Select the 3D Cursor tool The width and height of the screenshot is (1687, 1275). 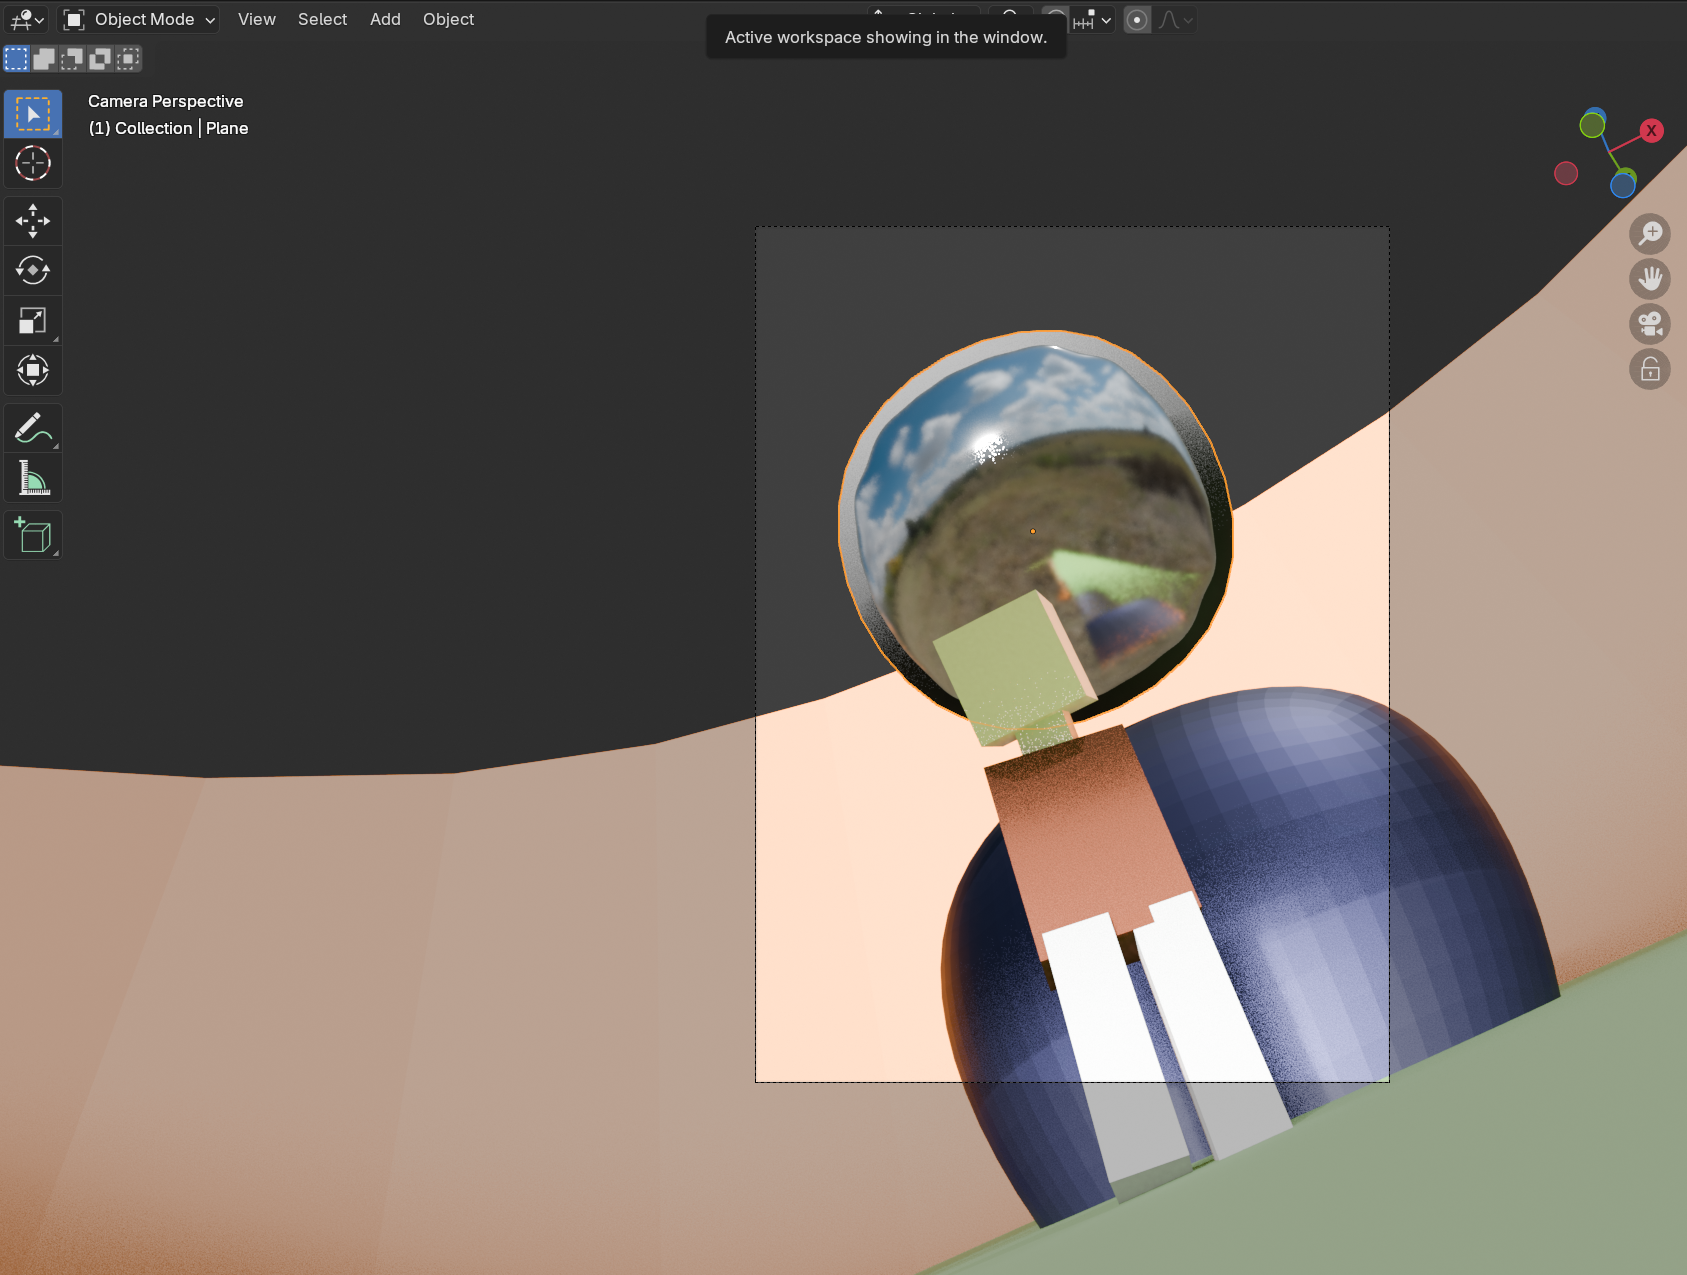pos(32,163)
